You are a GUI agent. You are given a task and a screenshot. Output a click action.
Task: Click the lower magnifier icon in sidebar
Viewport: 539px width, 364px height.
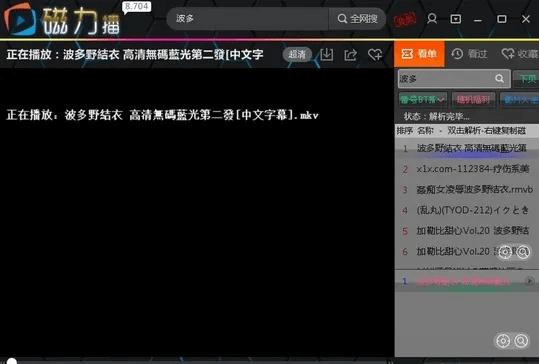pyautogui.click(x=521, y=341)
